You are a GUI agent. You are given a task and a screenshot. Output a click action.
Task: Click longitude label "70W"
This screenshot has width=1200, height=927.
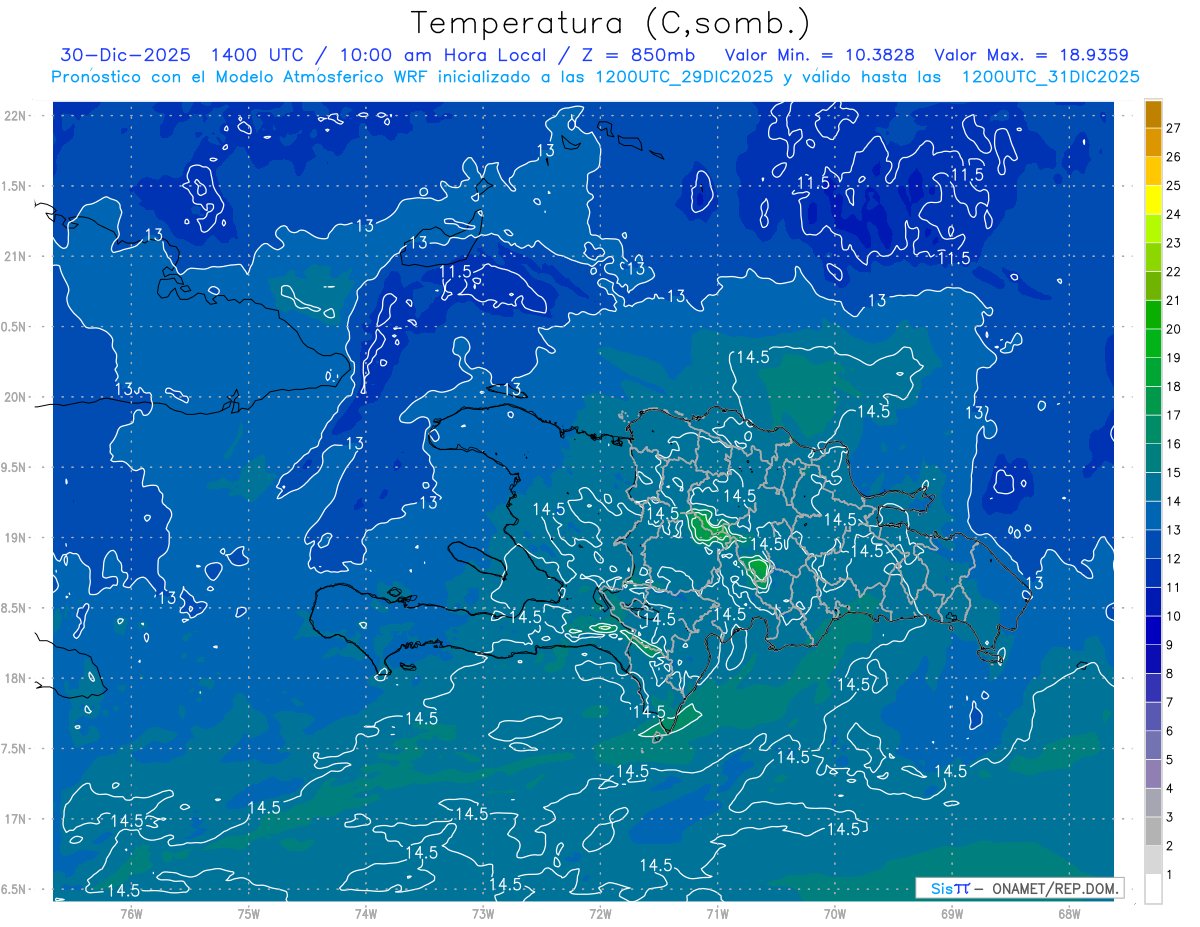click(x=835, y=914)
